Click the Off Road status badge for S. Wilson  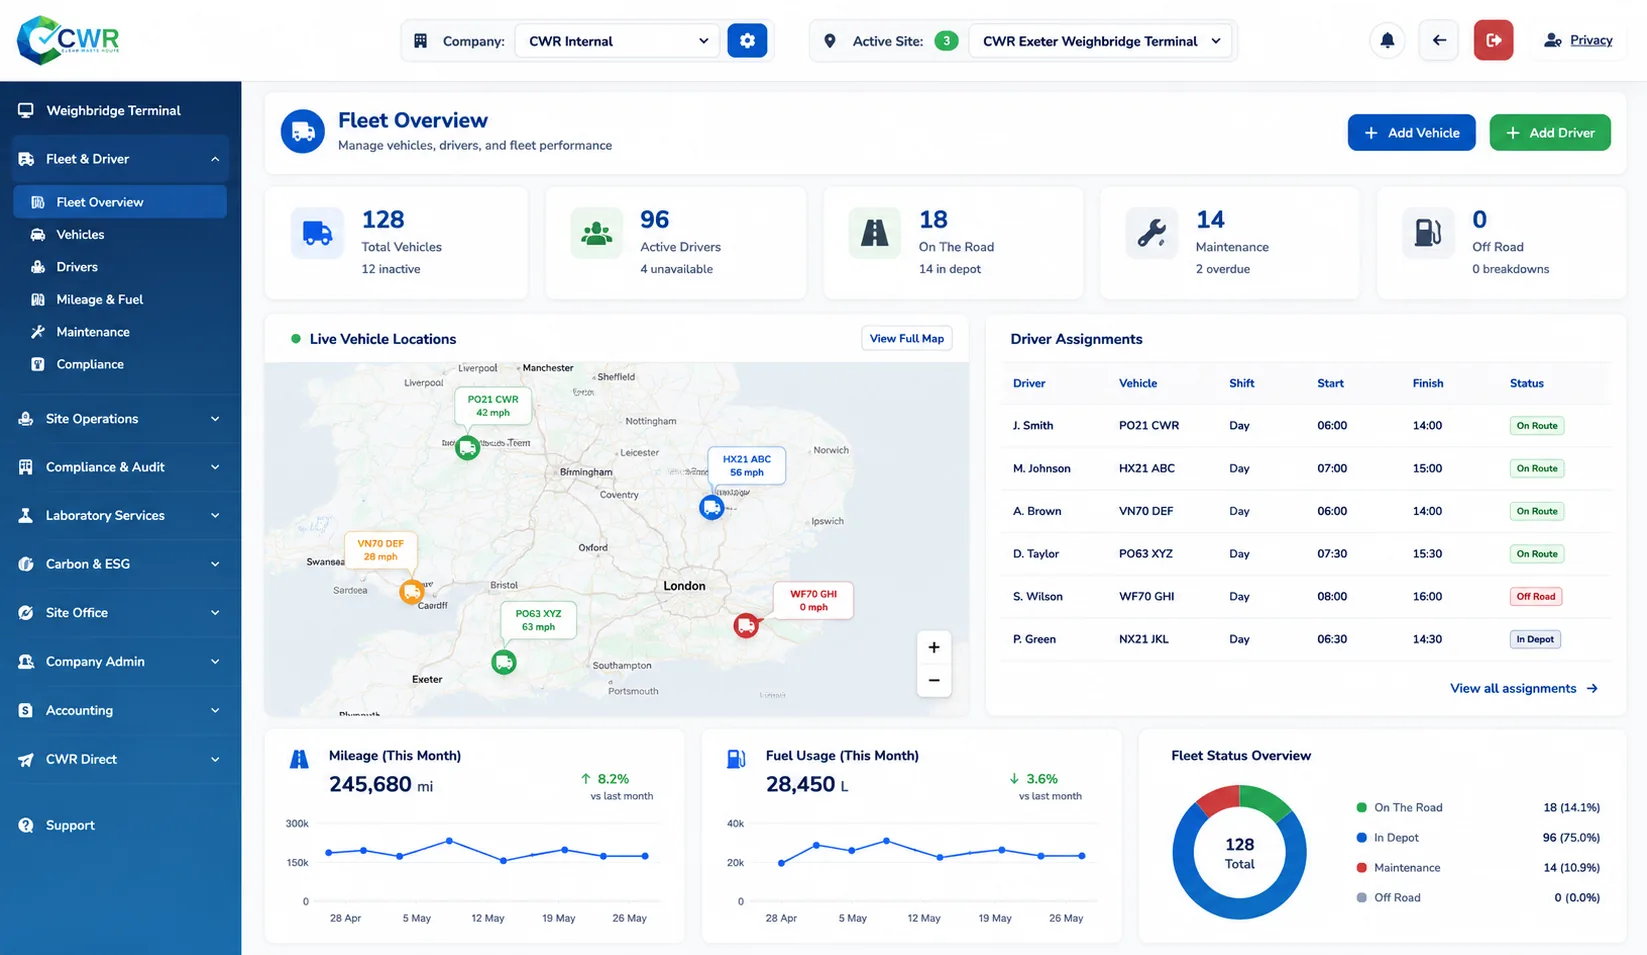(x=1535, y=596)
